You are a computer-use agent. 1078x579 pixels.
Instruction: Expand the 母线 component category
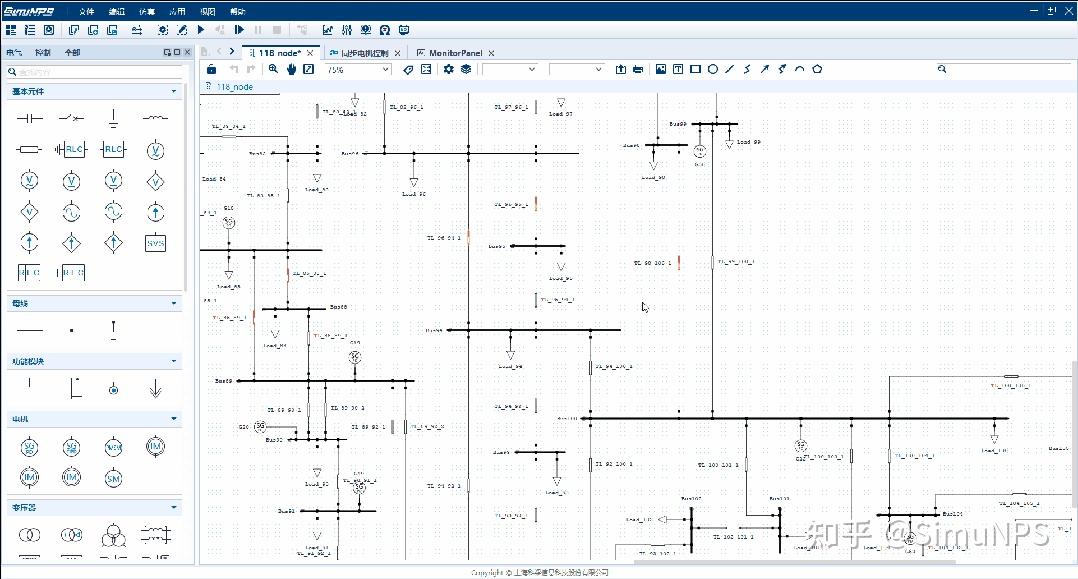172,303
